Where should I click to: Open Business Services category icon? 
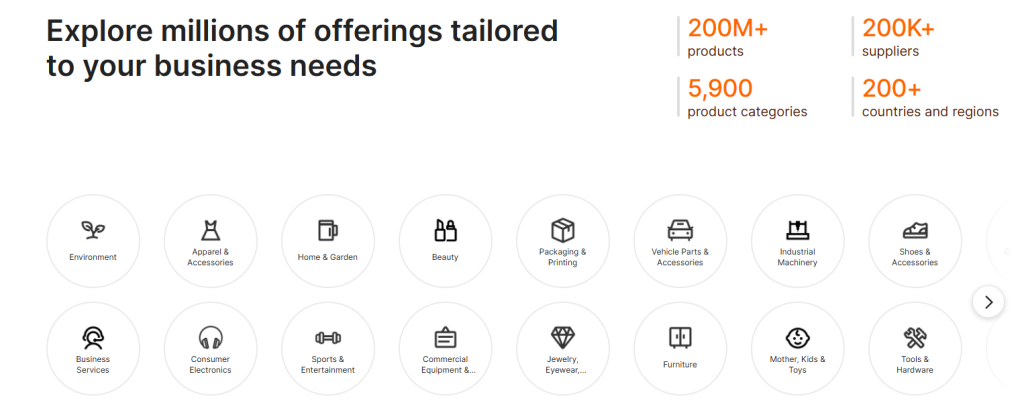click(x=93, y=338)
